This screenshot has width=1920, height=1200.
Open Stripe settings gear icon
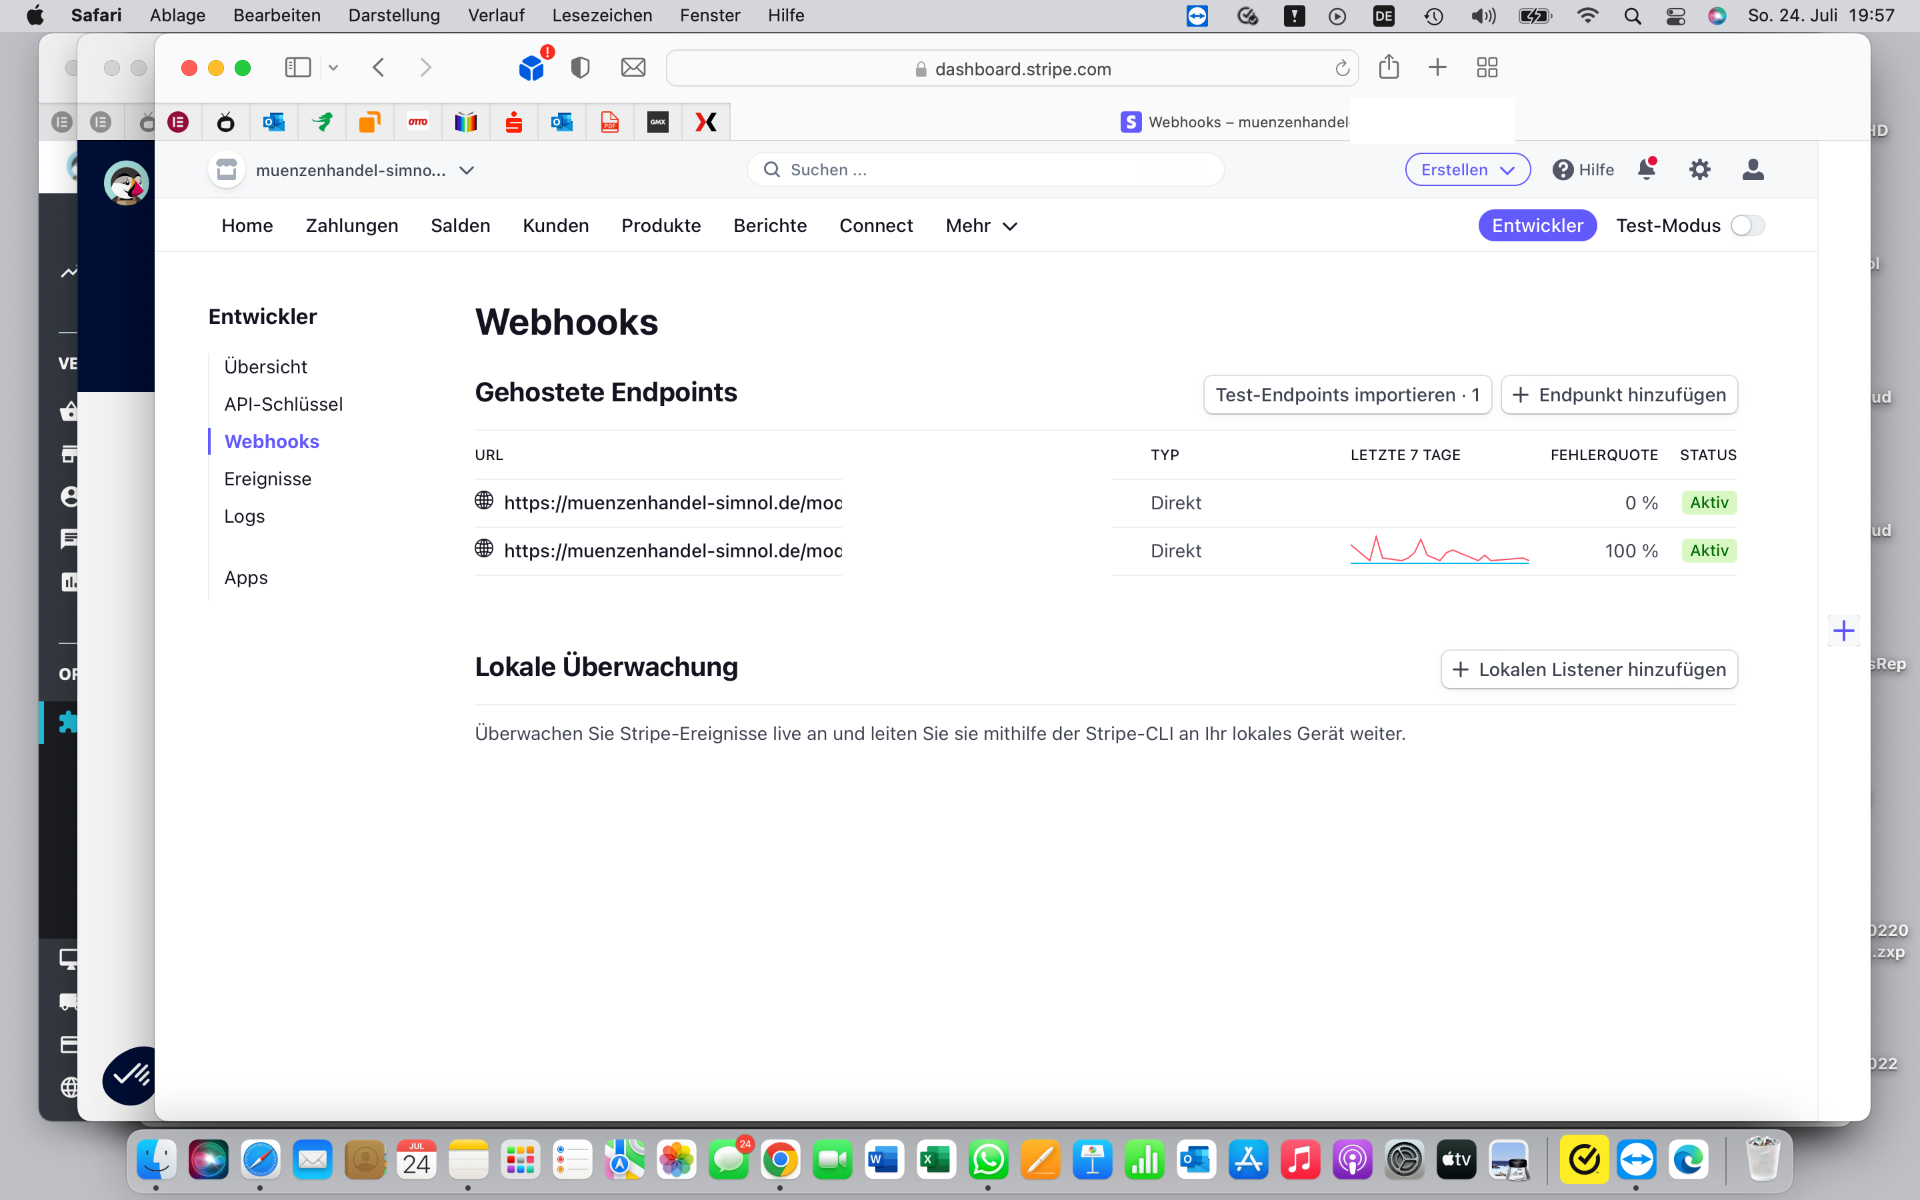coord(1699,170)
